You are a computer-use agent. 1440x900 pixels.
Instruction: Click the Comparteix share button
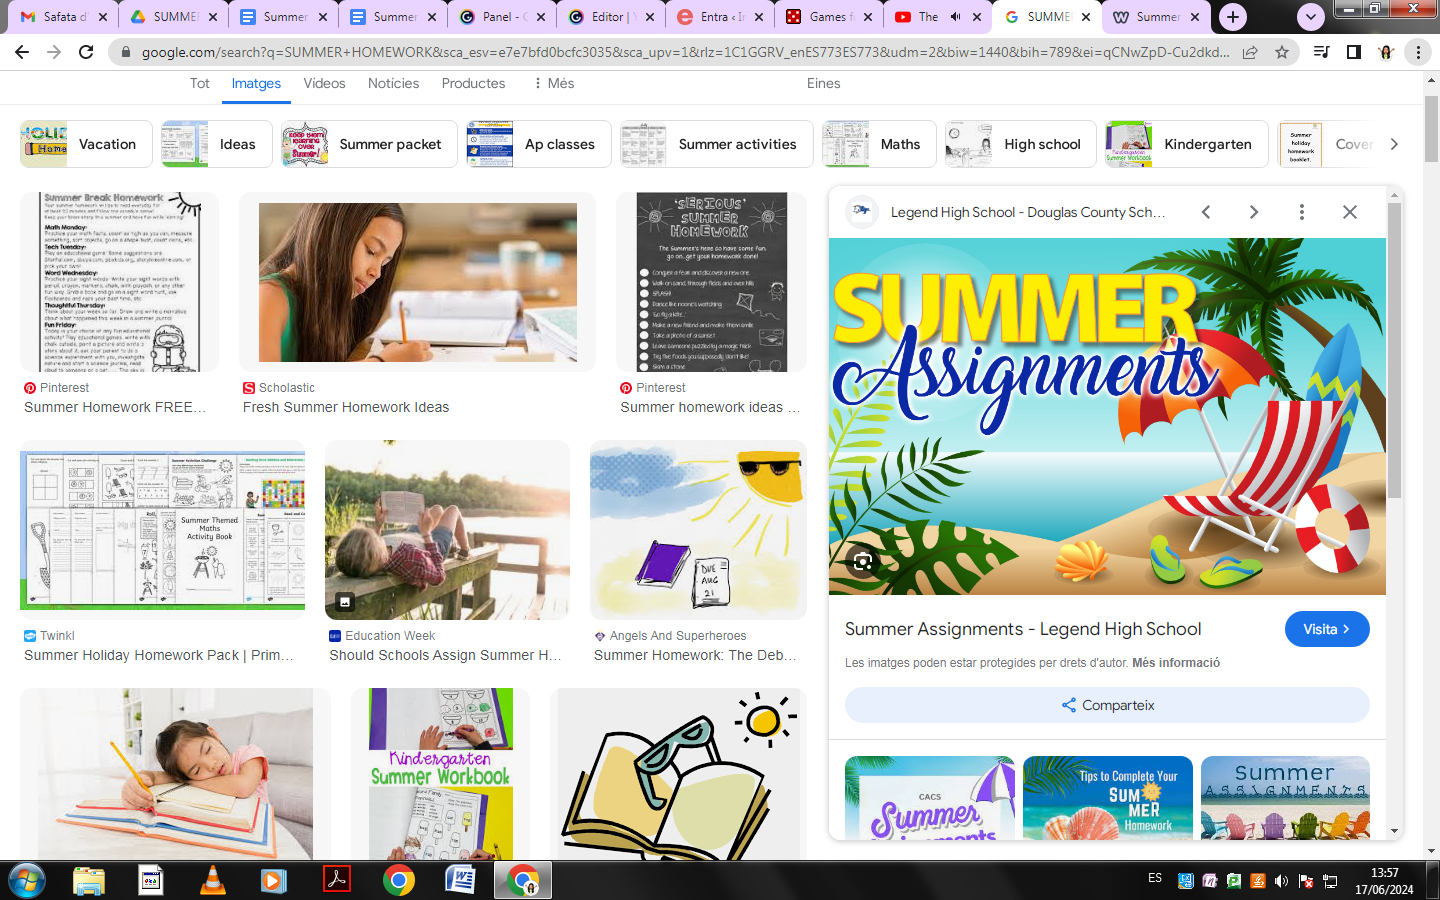point(1106,705)
